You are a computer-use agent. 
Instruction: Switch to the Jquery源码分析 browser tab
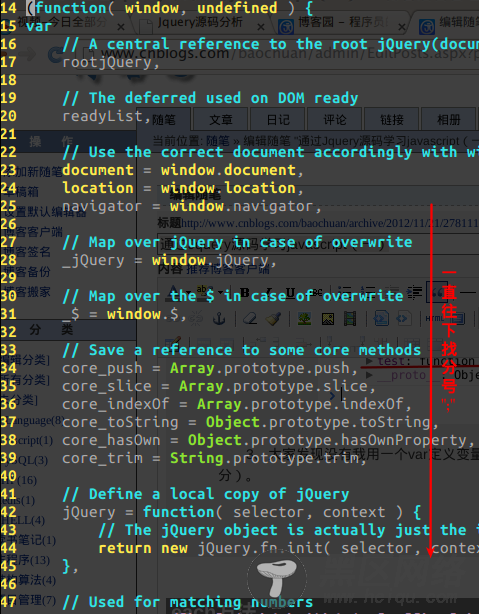[x=200, y=23]
